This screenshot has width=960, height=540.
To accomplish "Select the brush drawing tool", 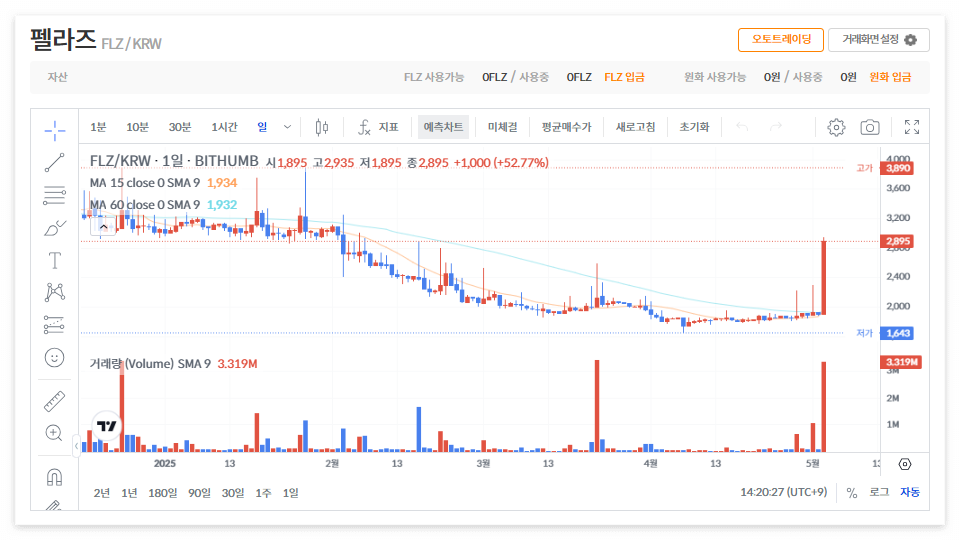I will coord(54,228).
